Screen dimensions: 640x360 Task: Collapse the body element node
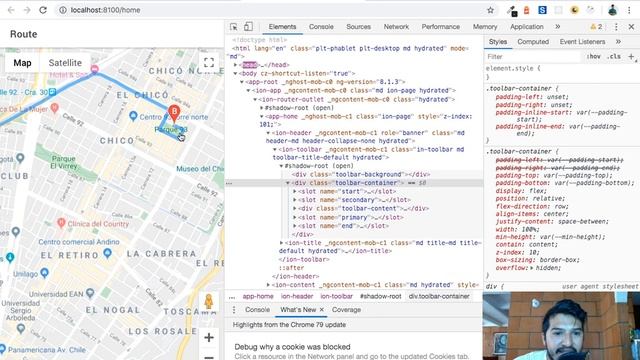pyautogui.click(x=236, y=73)
